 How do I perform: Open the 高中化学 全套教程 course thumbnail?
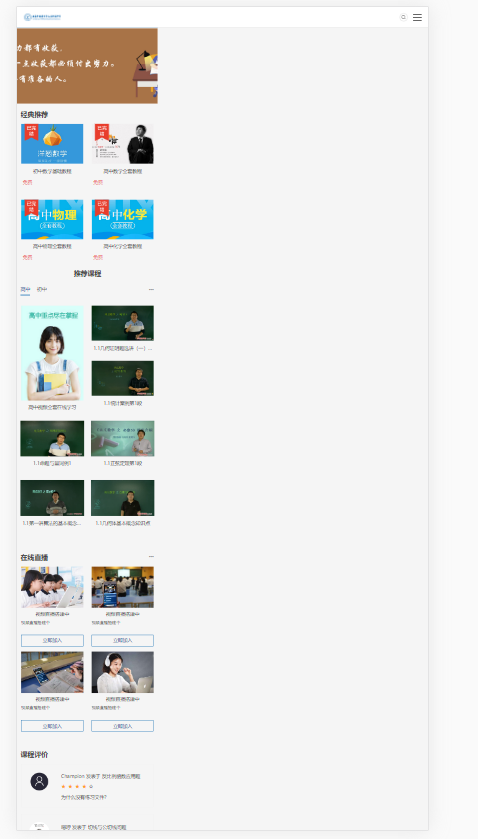[x=123, y=219]
